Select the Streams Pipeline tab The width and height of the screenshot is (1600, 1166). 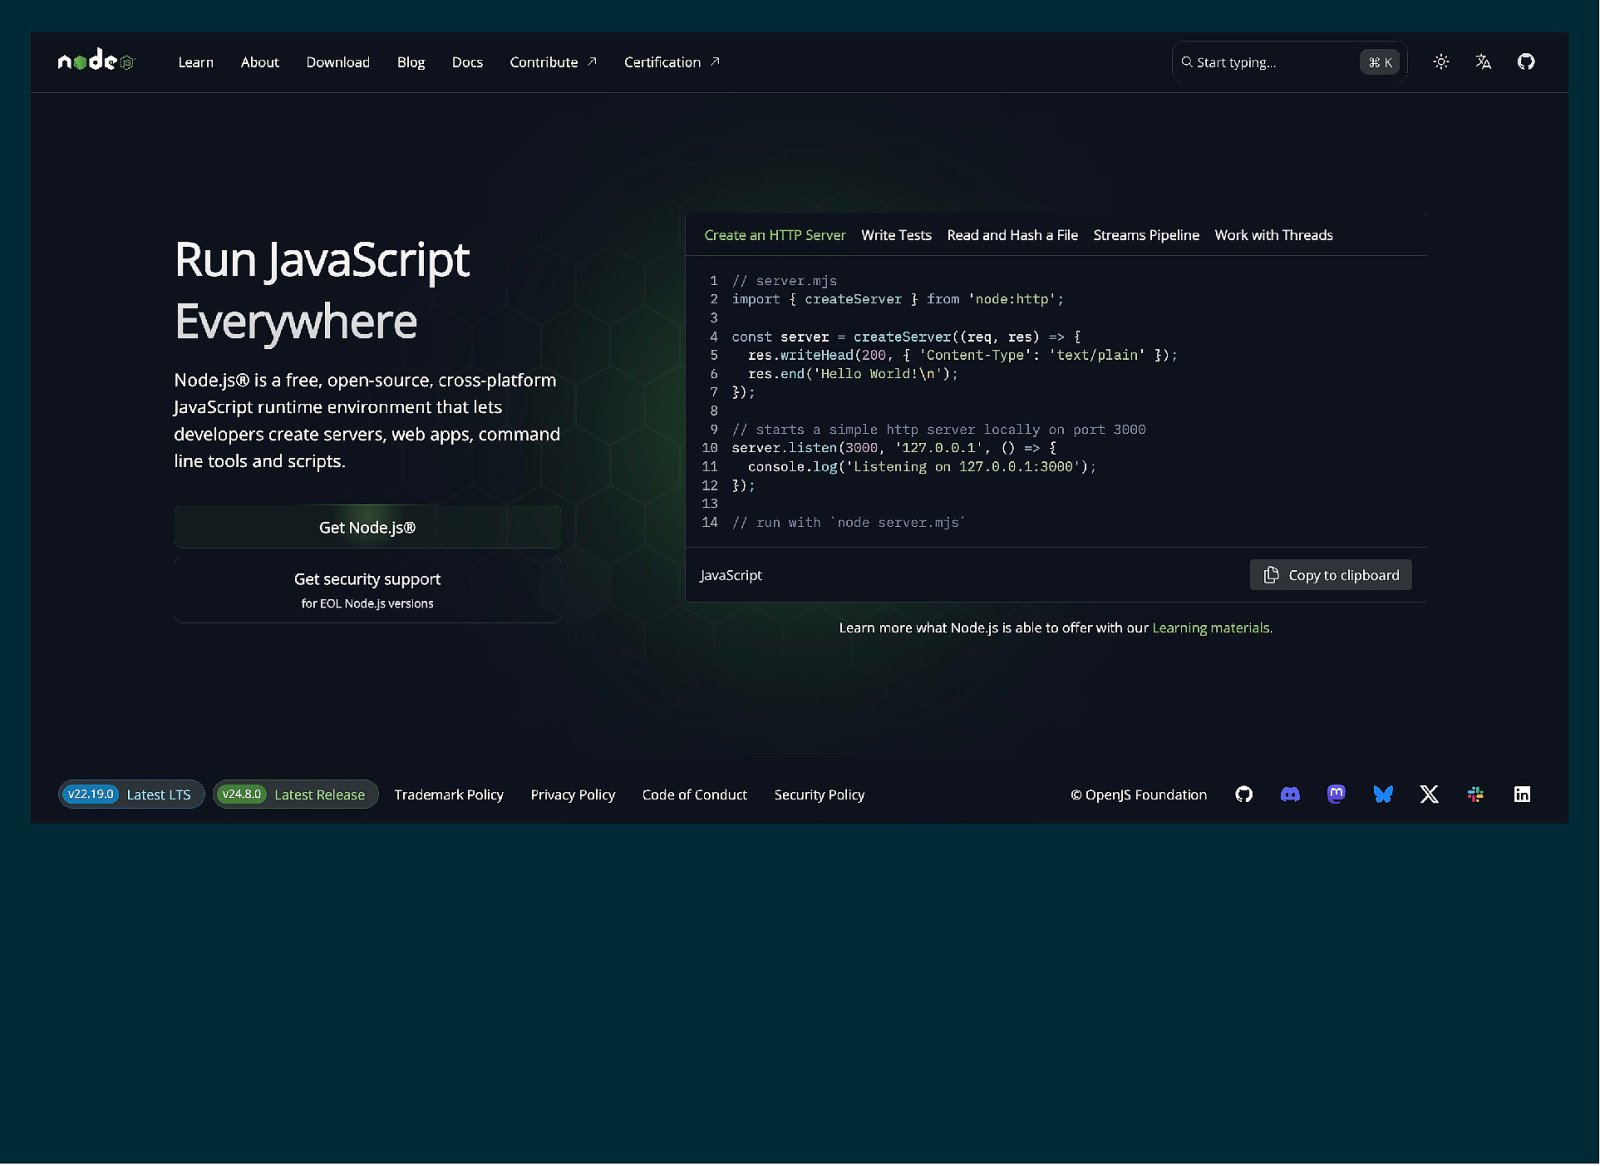(1146, 236)
